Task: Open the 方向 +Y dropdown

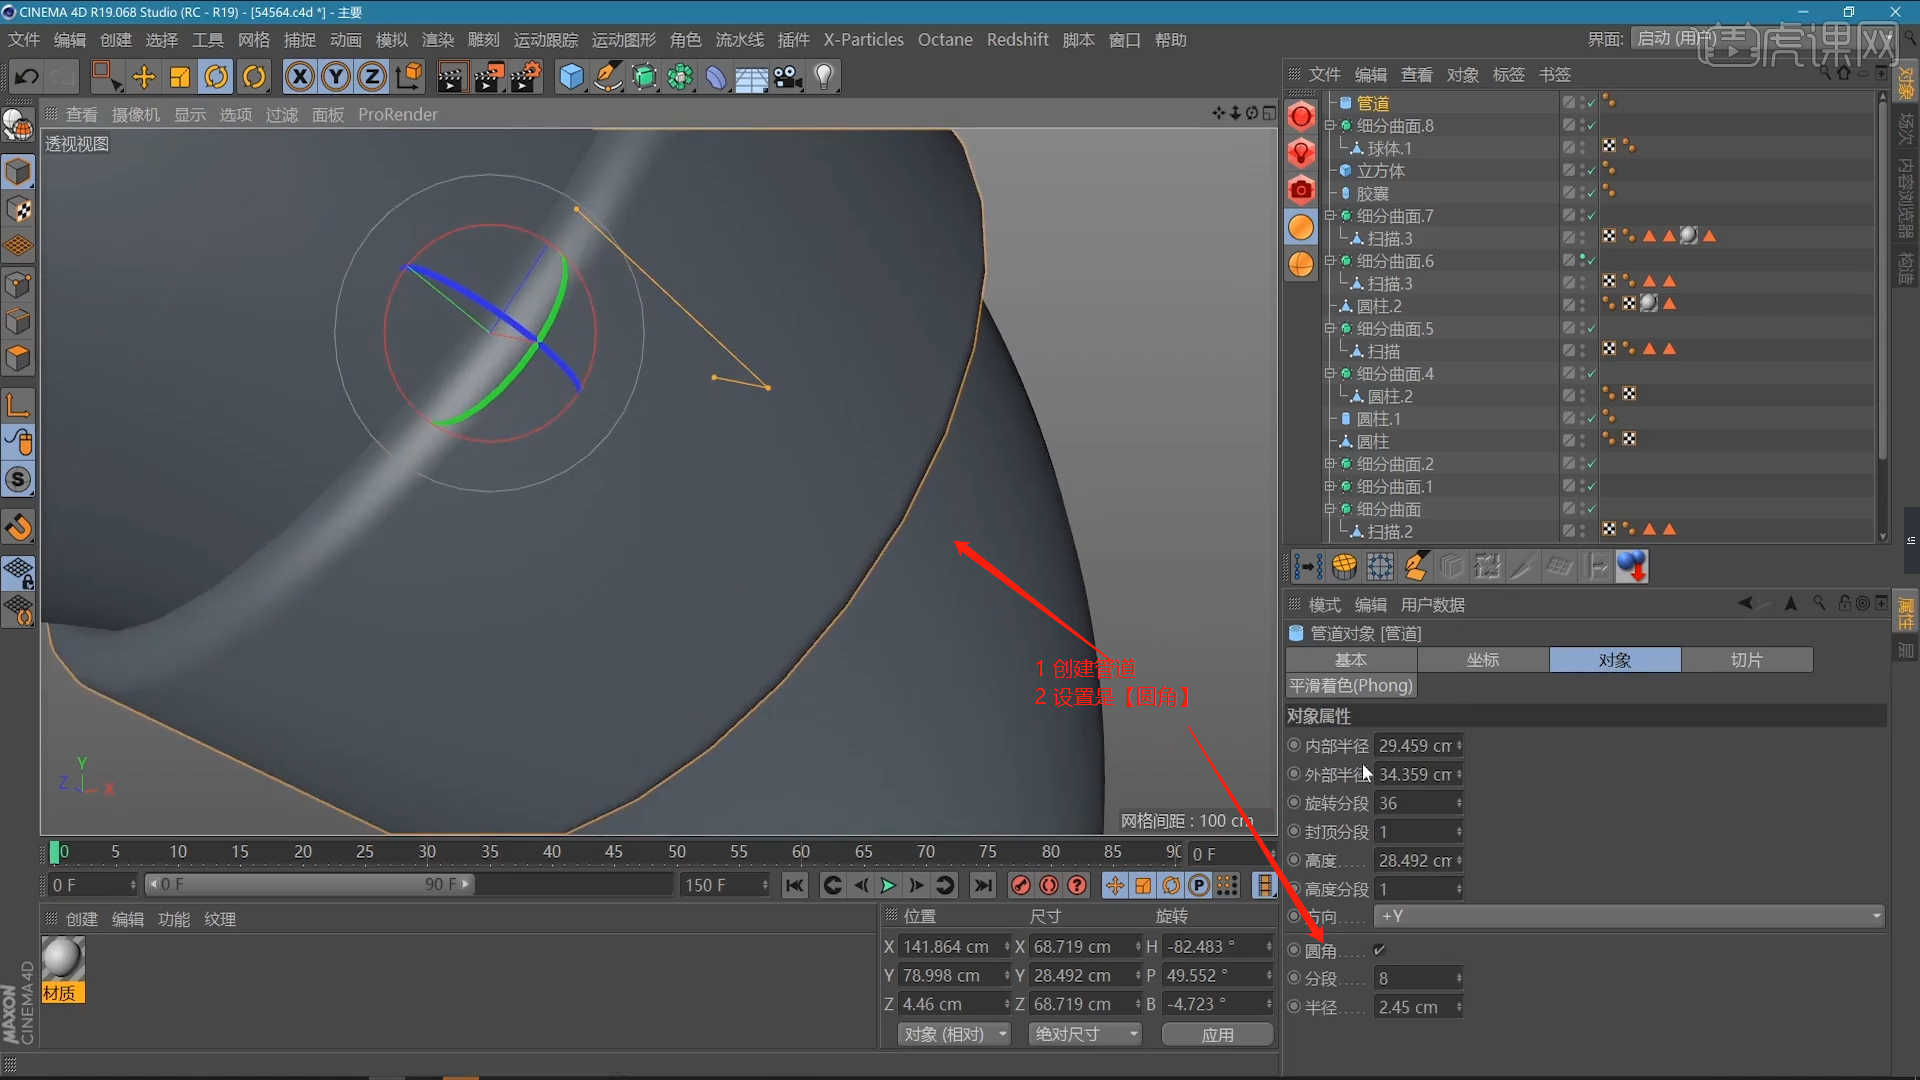Action: [1630, 916]
